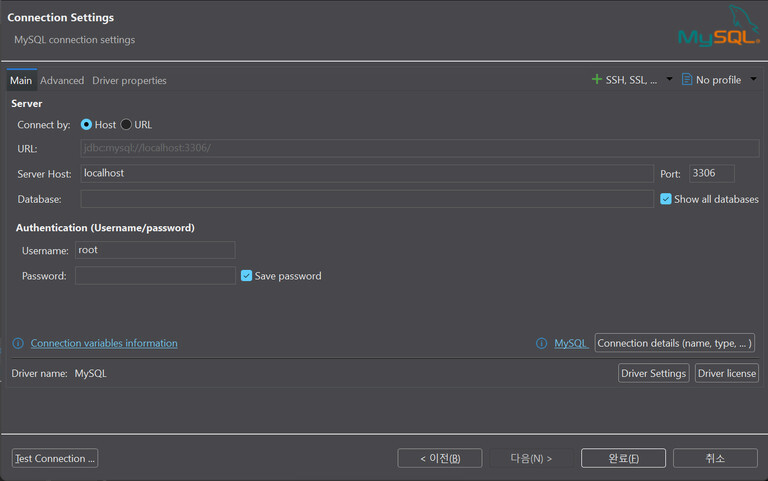The image size is (768, 481).
Task: Open Connection details (name, type, ...) button
Action: click(x=674, y=343)
